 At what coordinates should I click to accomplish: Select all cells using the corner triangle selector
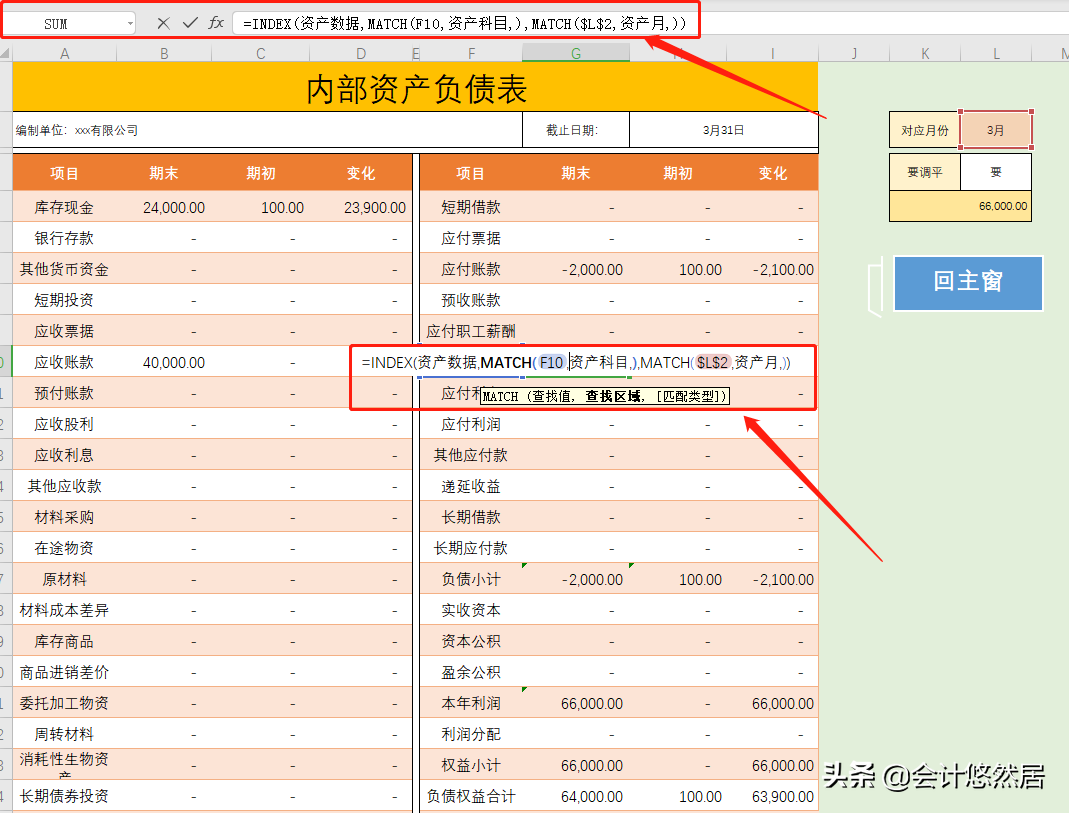(x=8, y=52)
